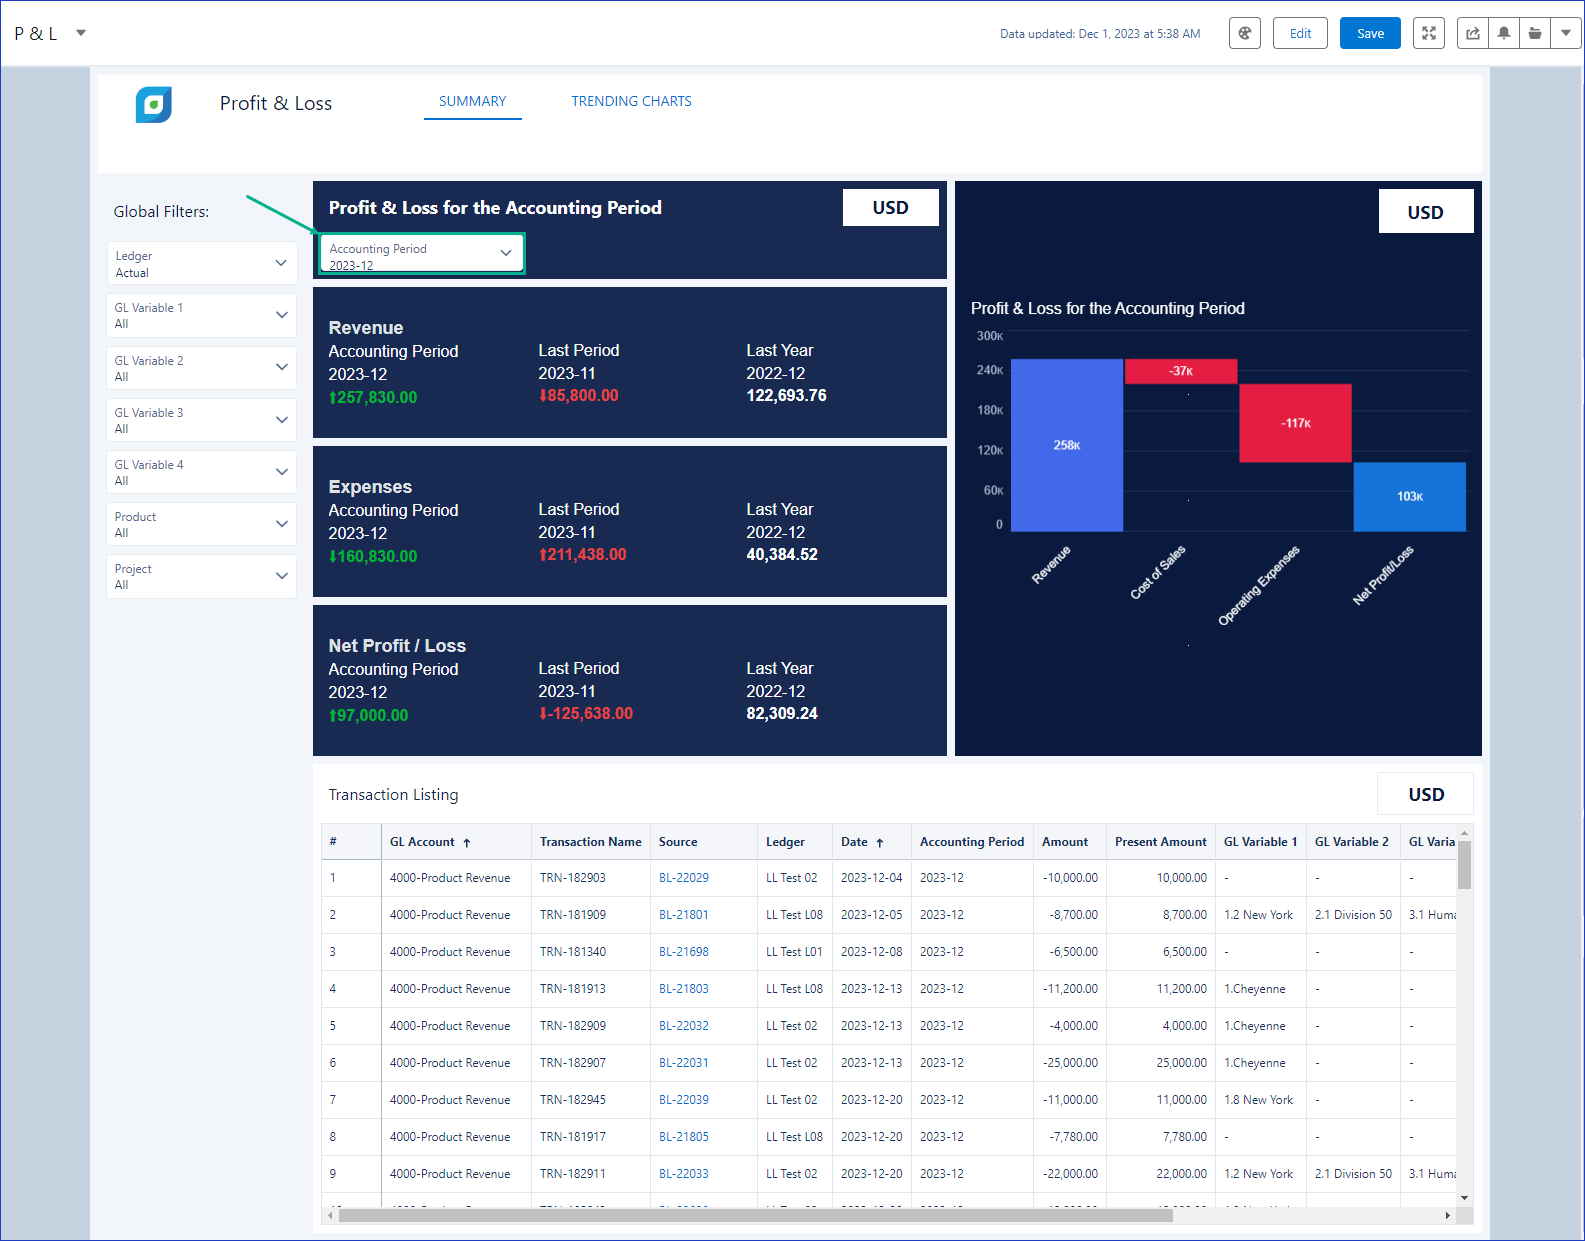This screenshot has width=1585, height=1241.
Task: Click the Profit & Loss app logo
Action: click(154, 104)
